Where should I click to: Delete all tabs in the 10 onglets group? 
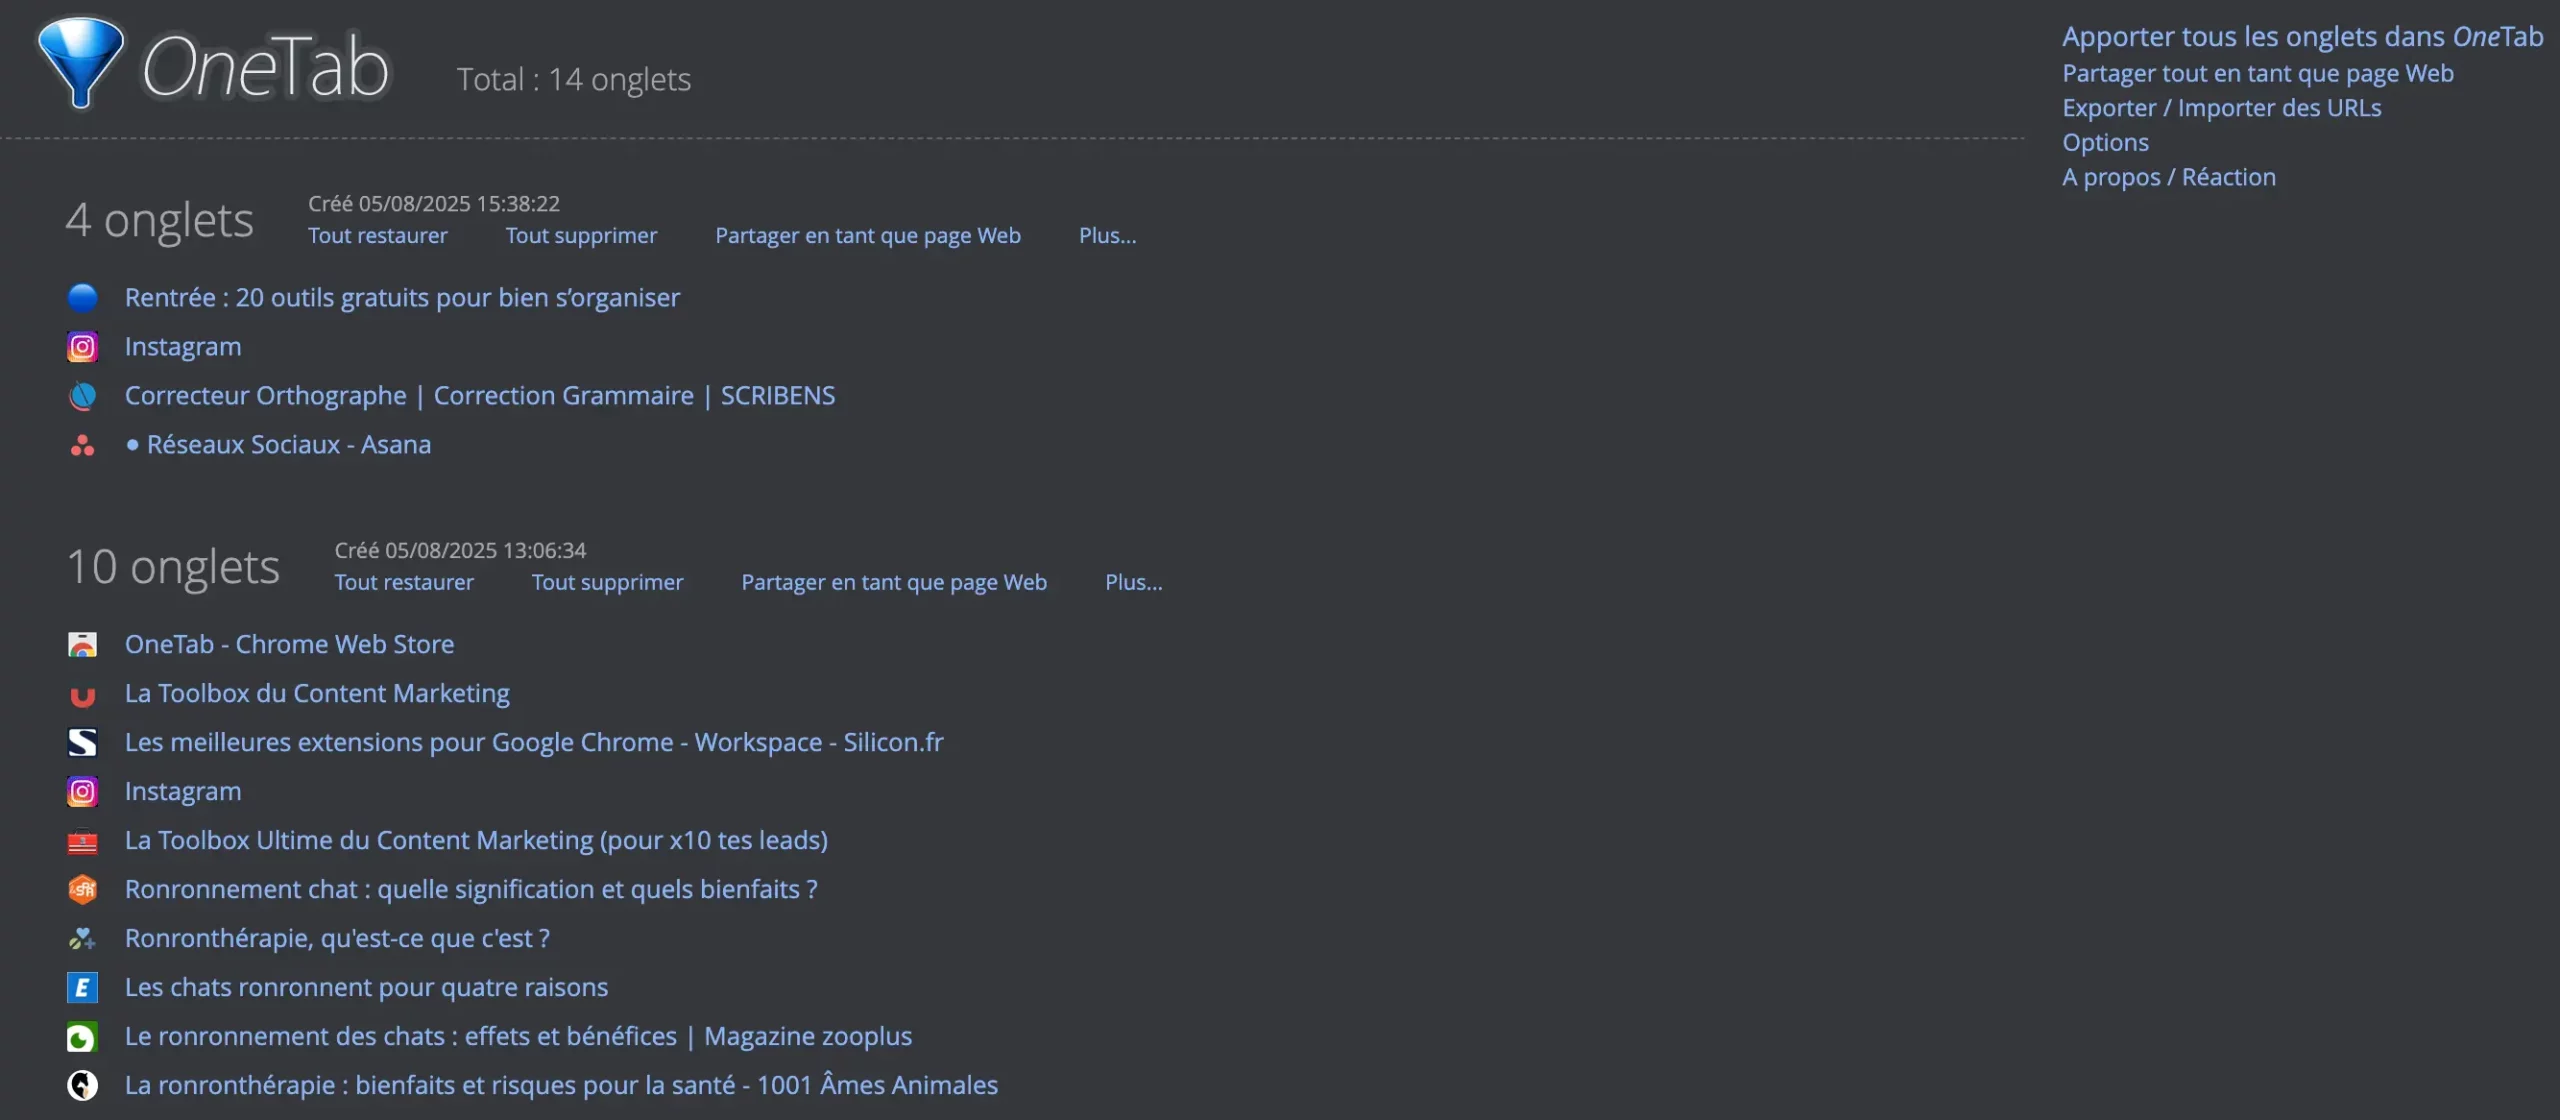coord(607,583)
